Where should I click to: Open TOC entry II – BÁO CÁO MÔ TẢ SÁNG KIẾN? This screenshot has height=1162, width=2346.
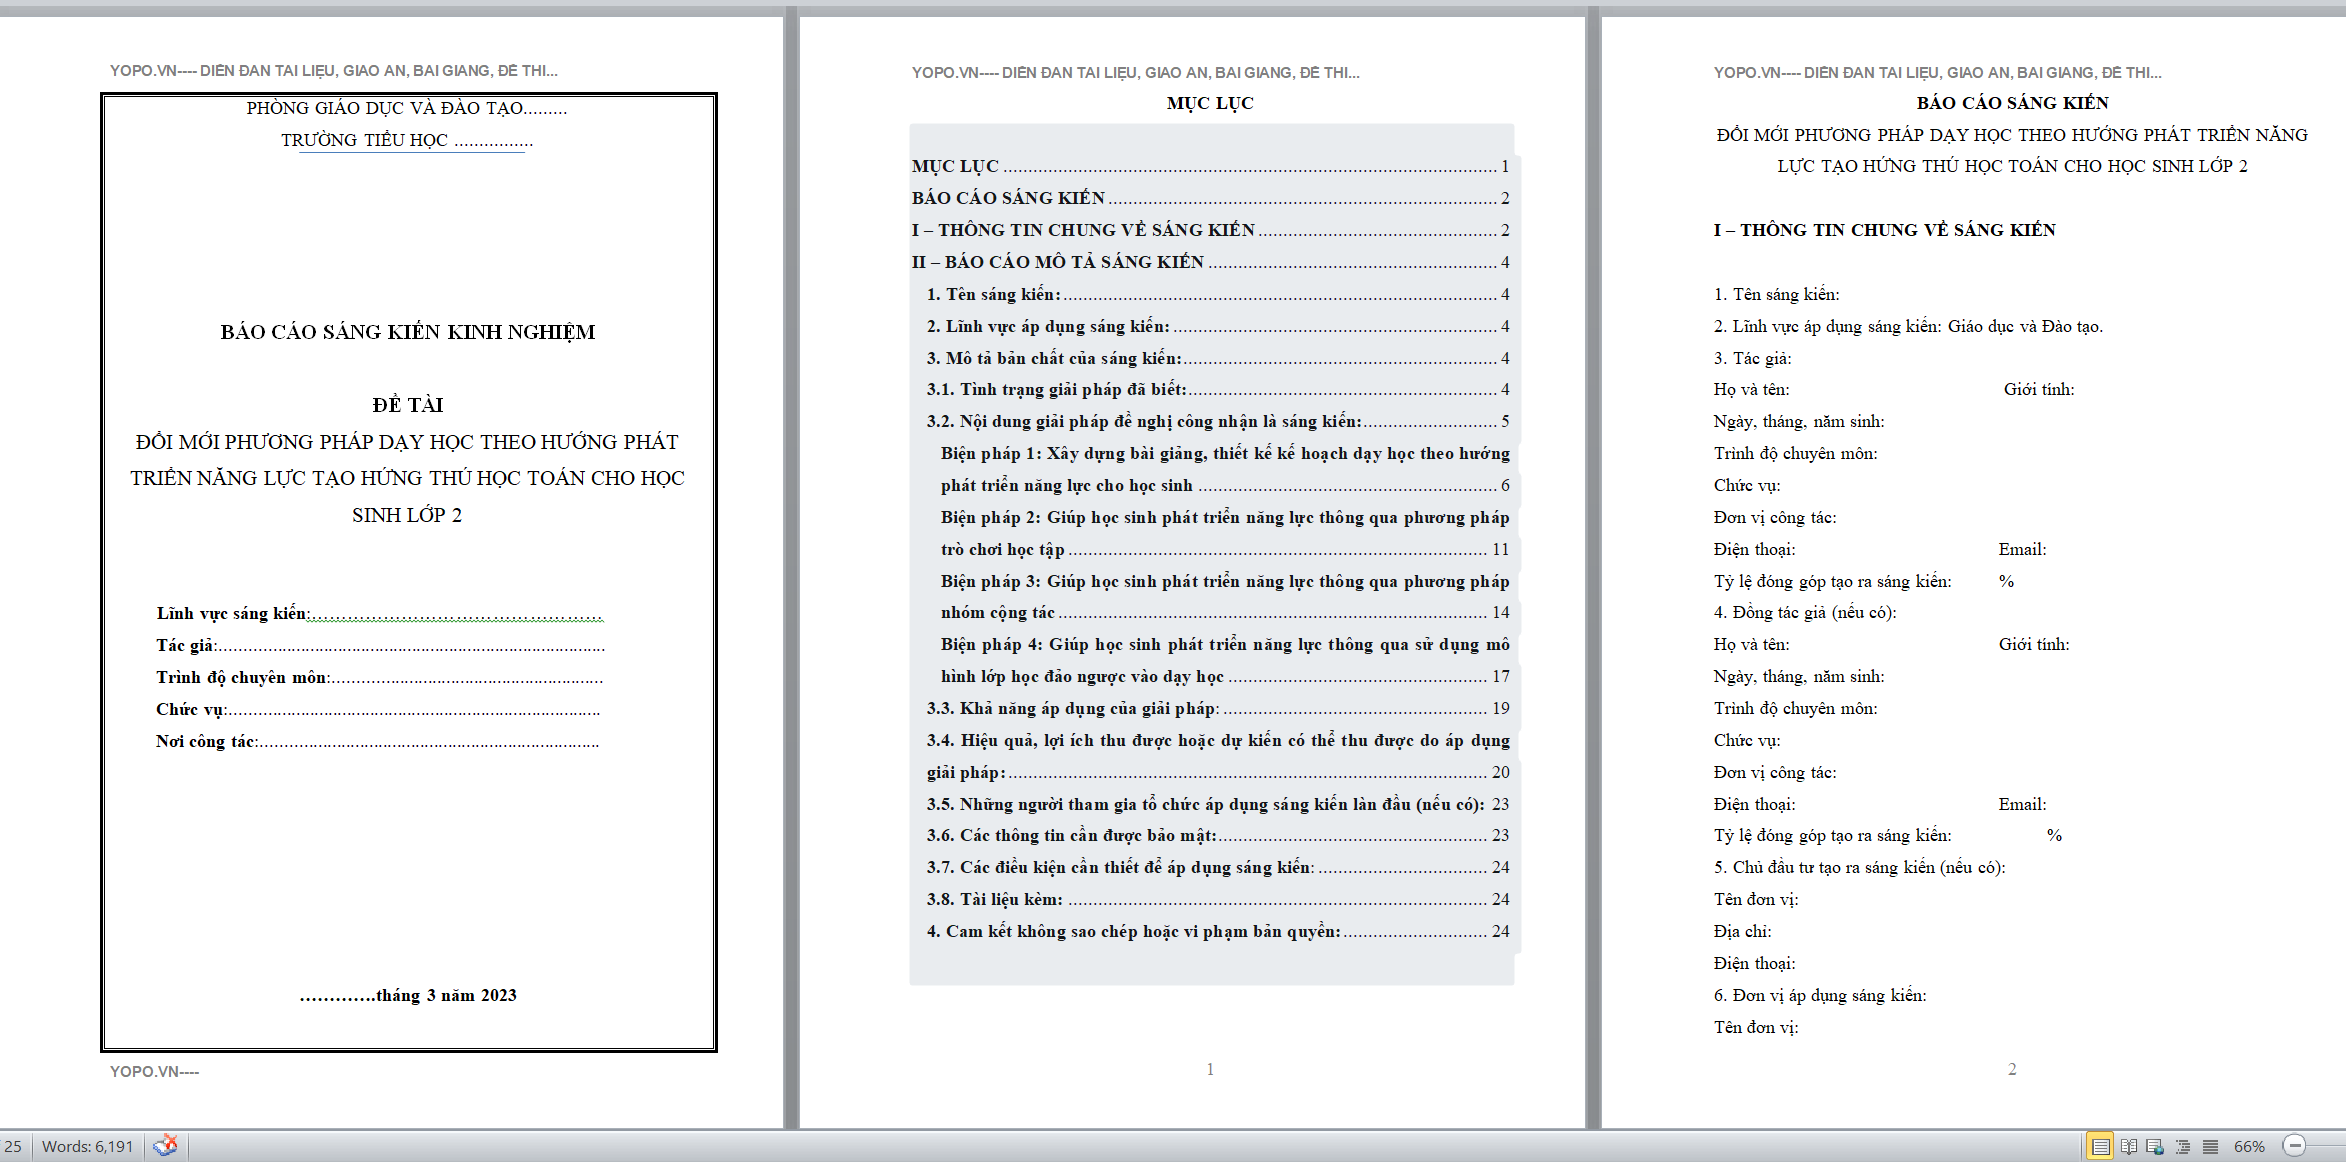pos(1210,262)
